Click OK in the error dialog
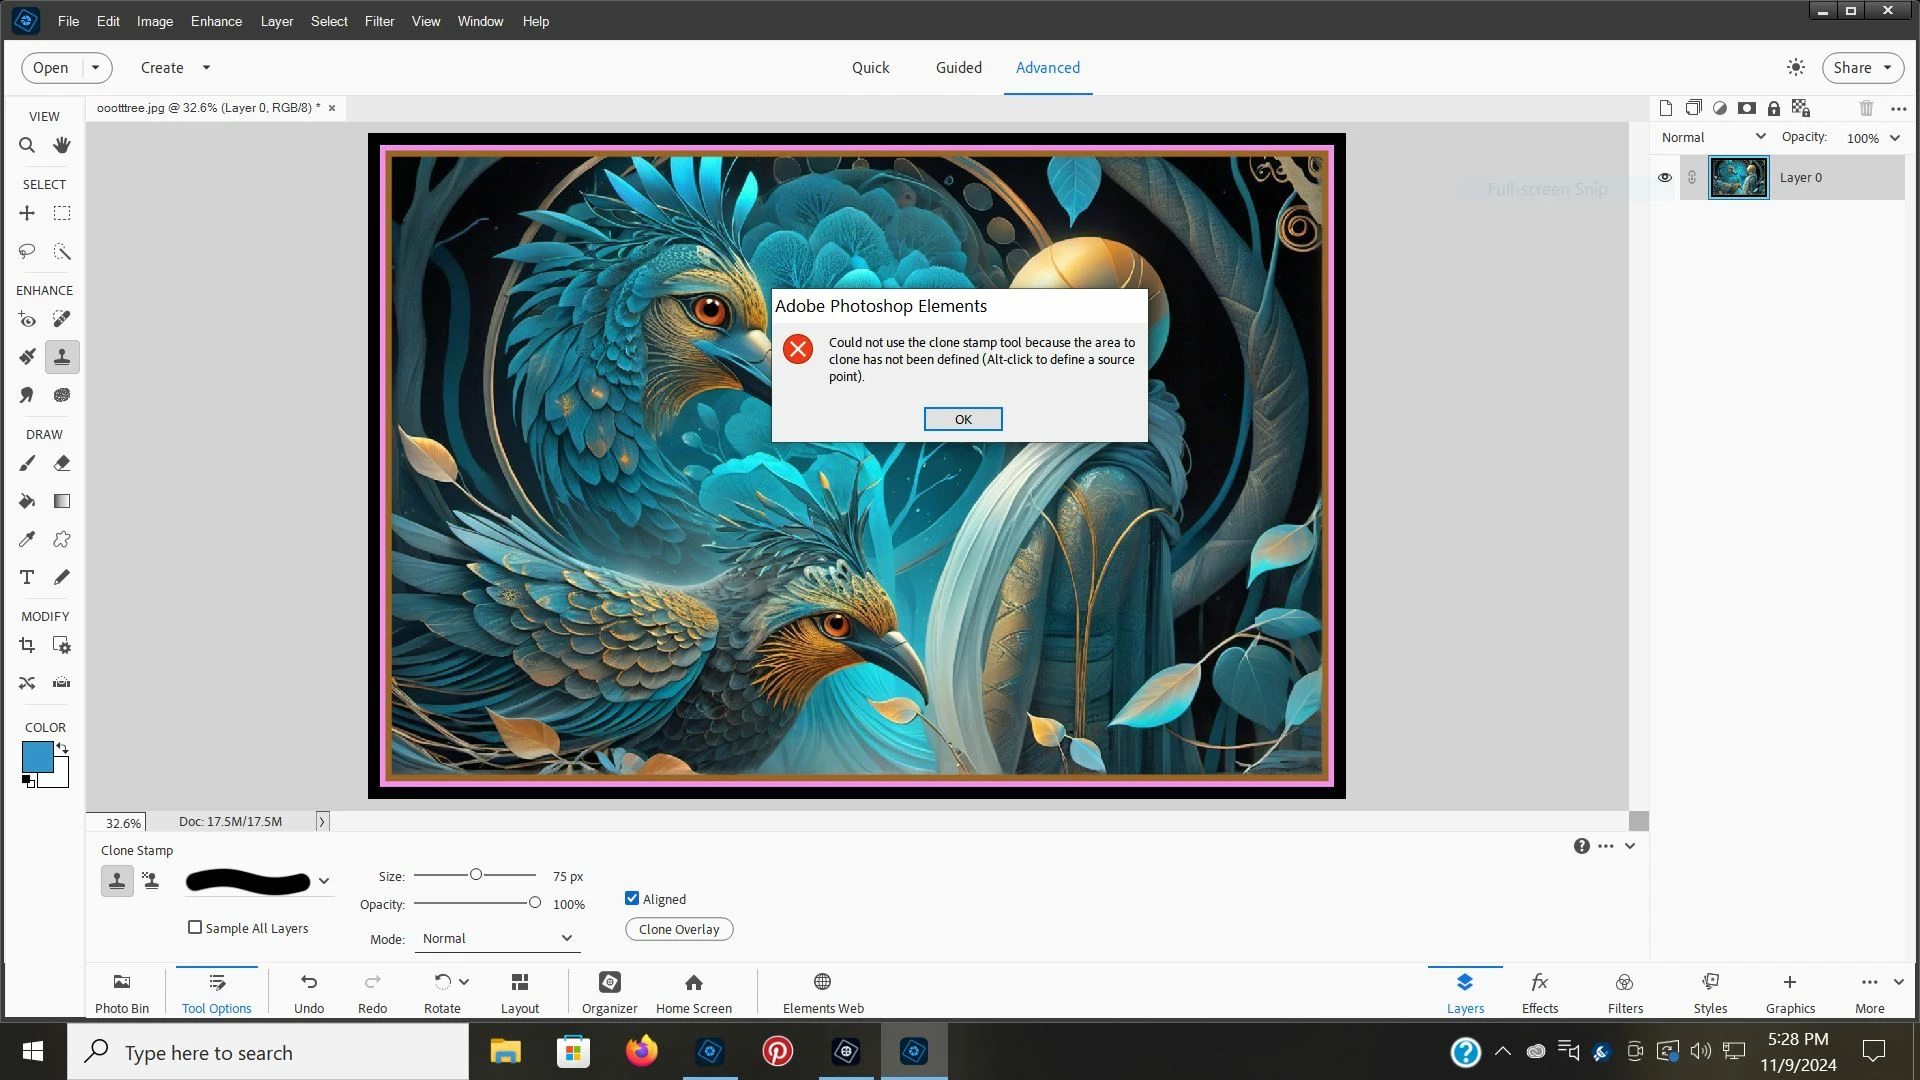This screenshot has height=1080, width=1920. click(962, 419)
